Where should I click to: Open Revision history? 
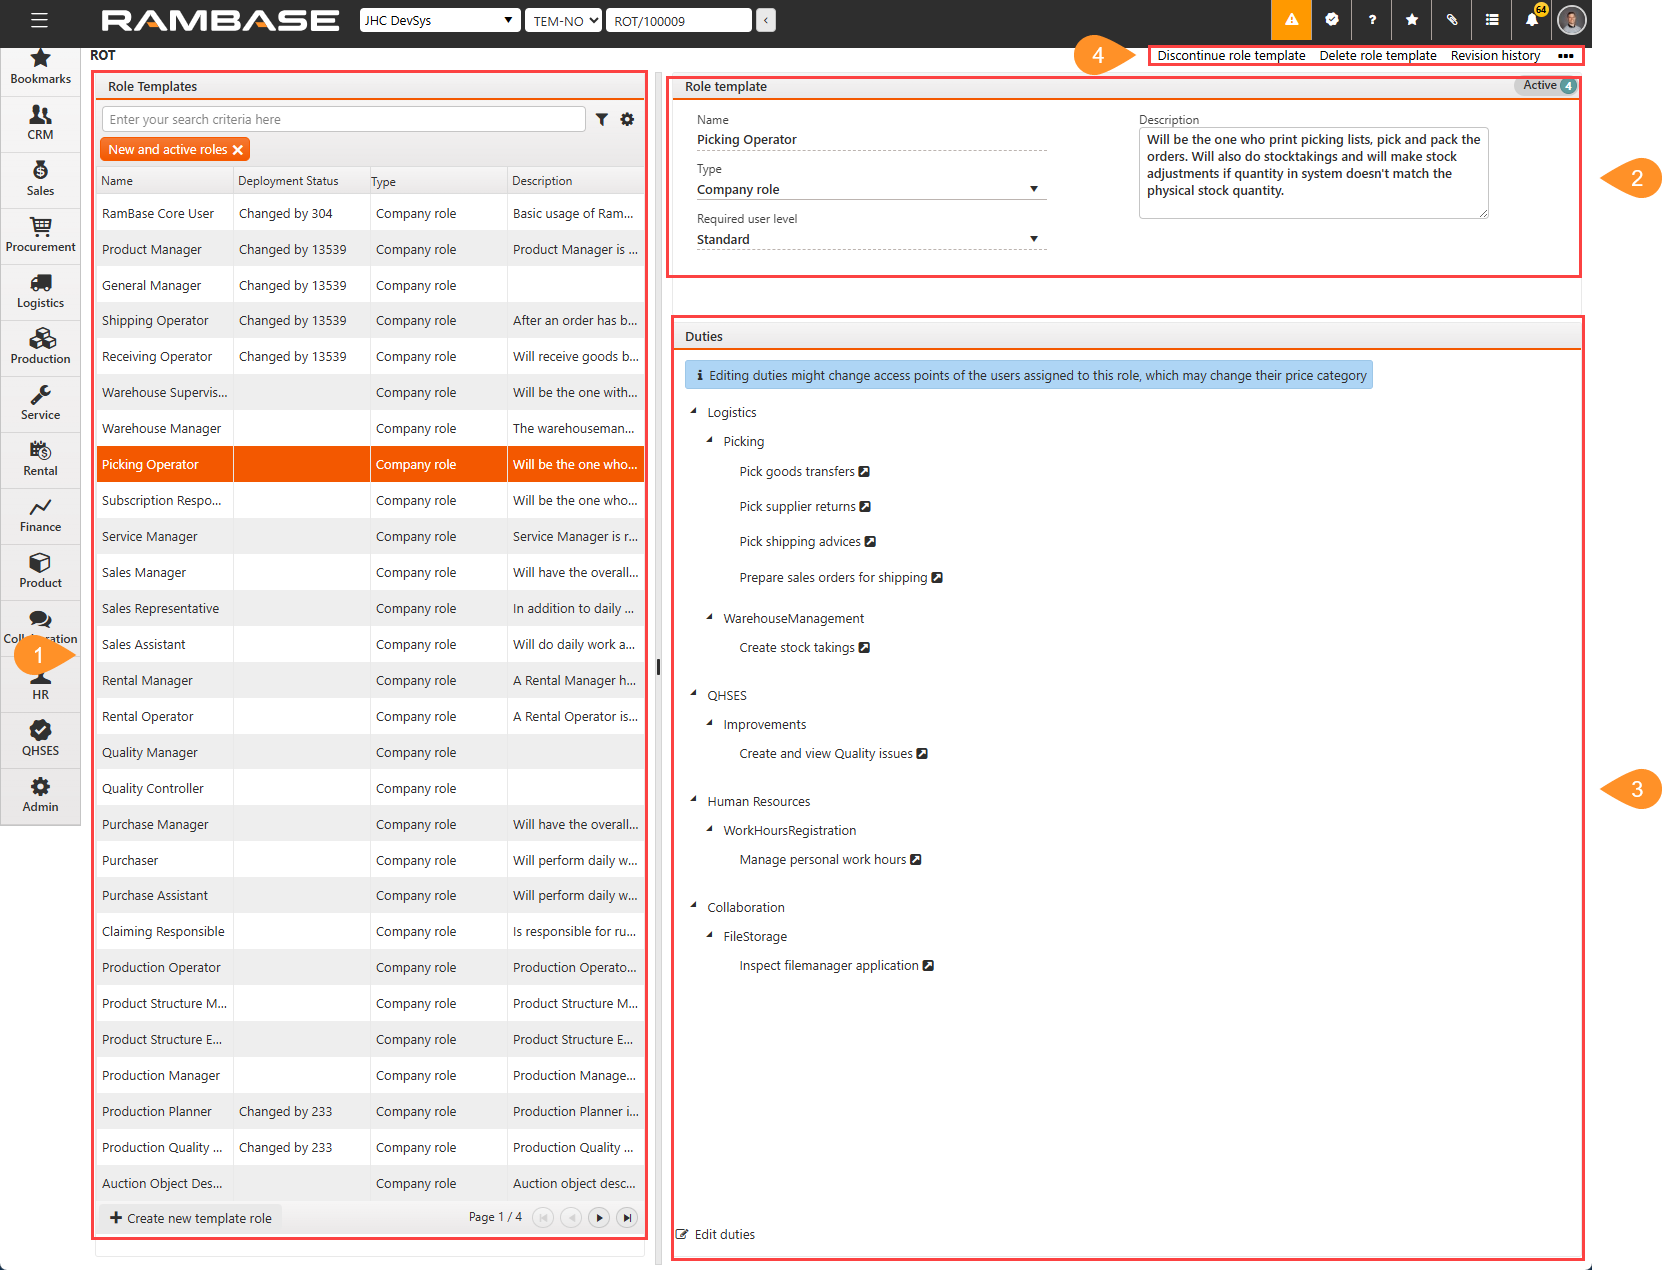[x=1495, y=56]
